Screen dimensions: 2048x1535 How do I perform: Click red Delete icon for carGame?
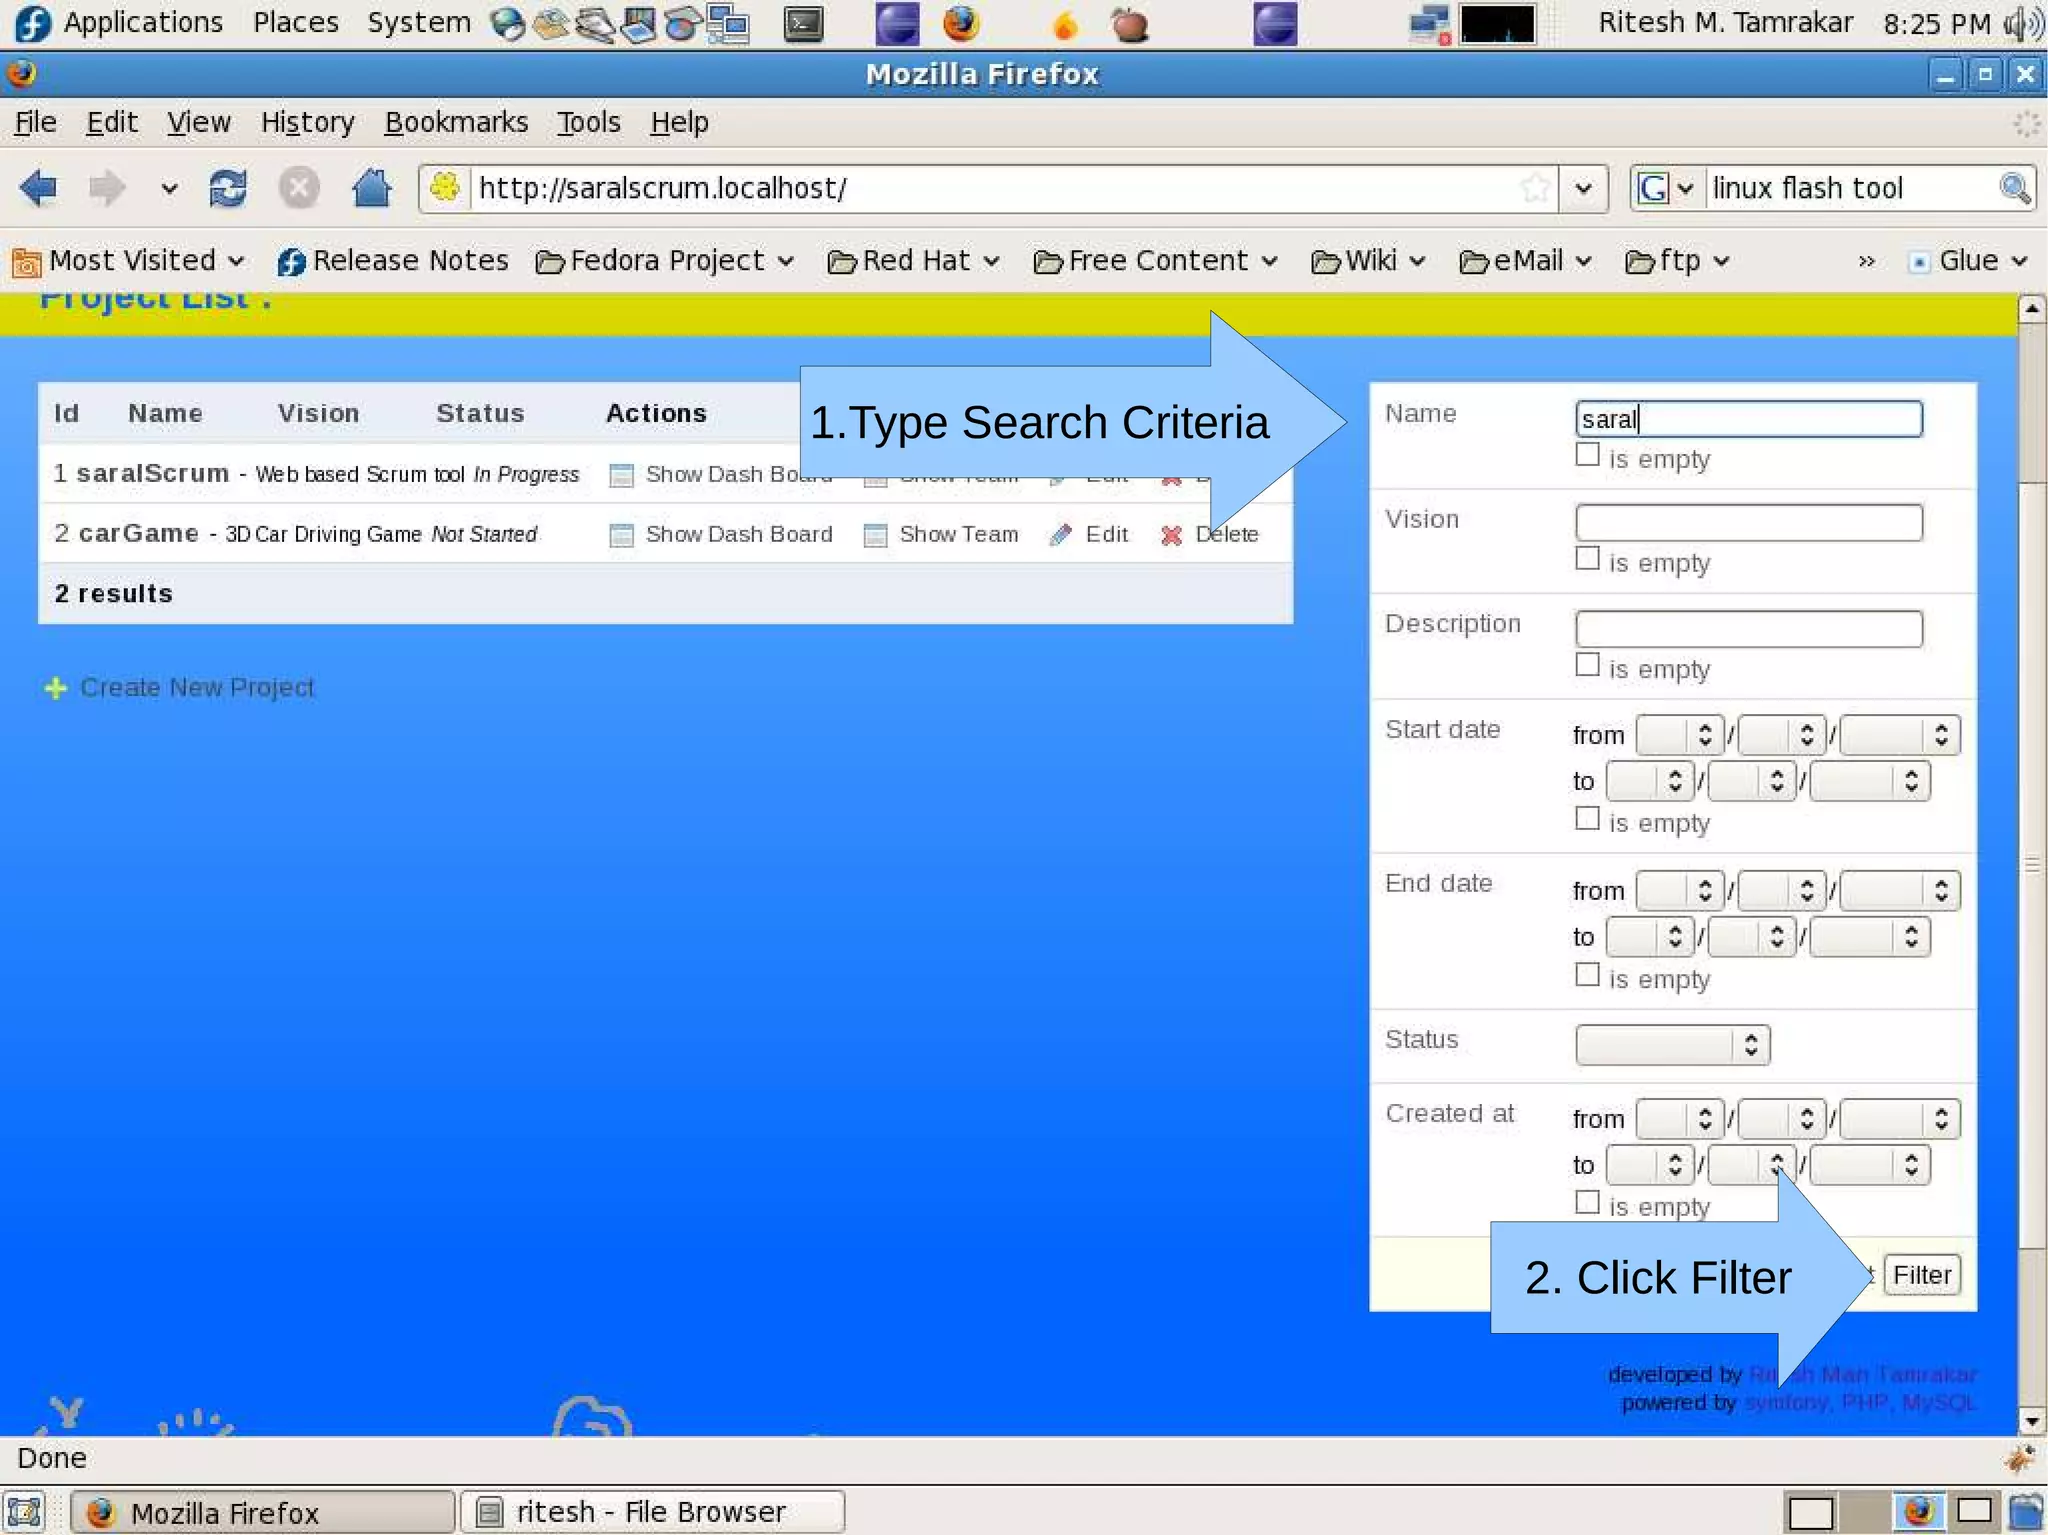1171,535
